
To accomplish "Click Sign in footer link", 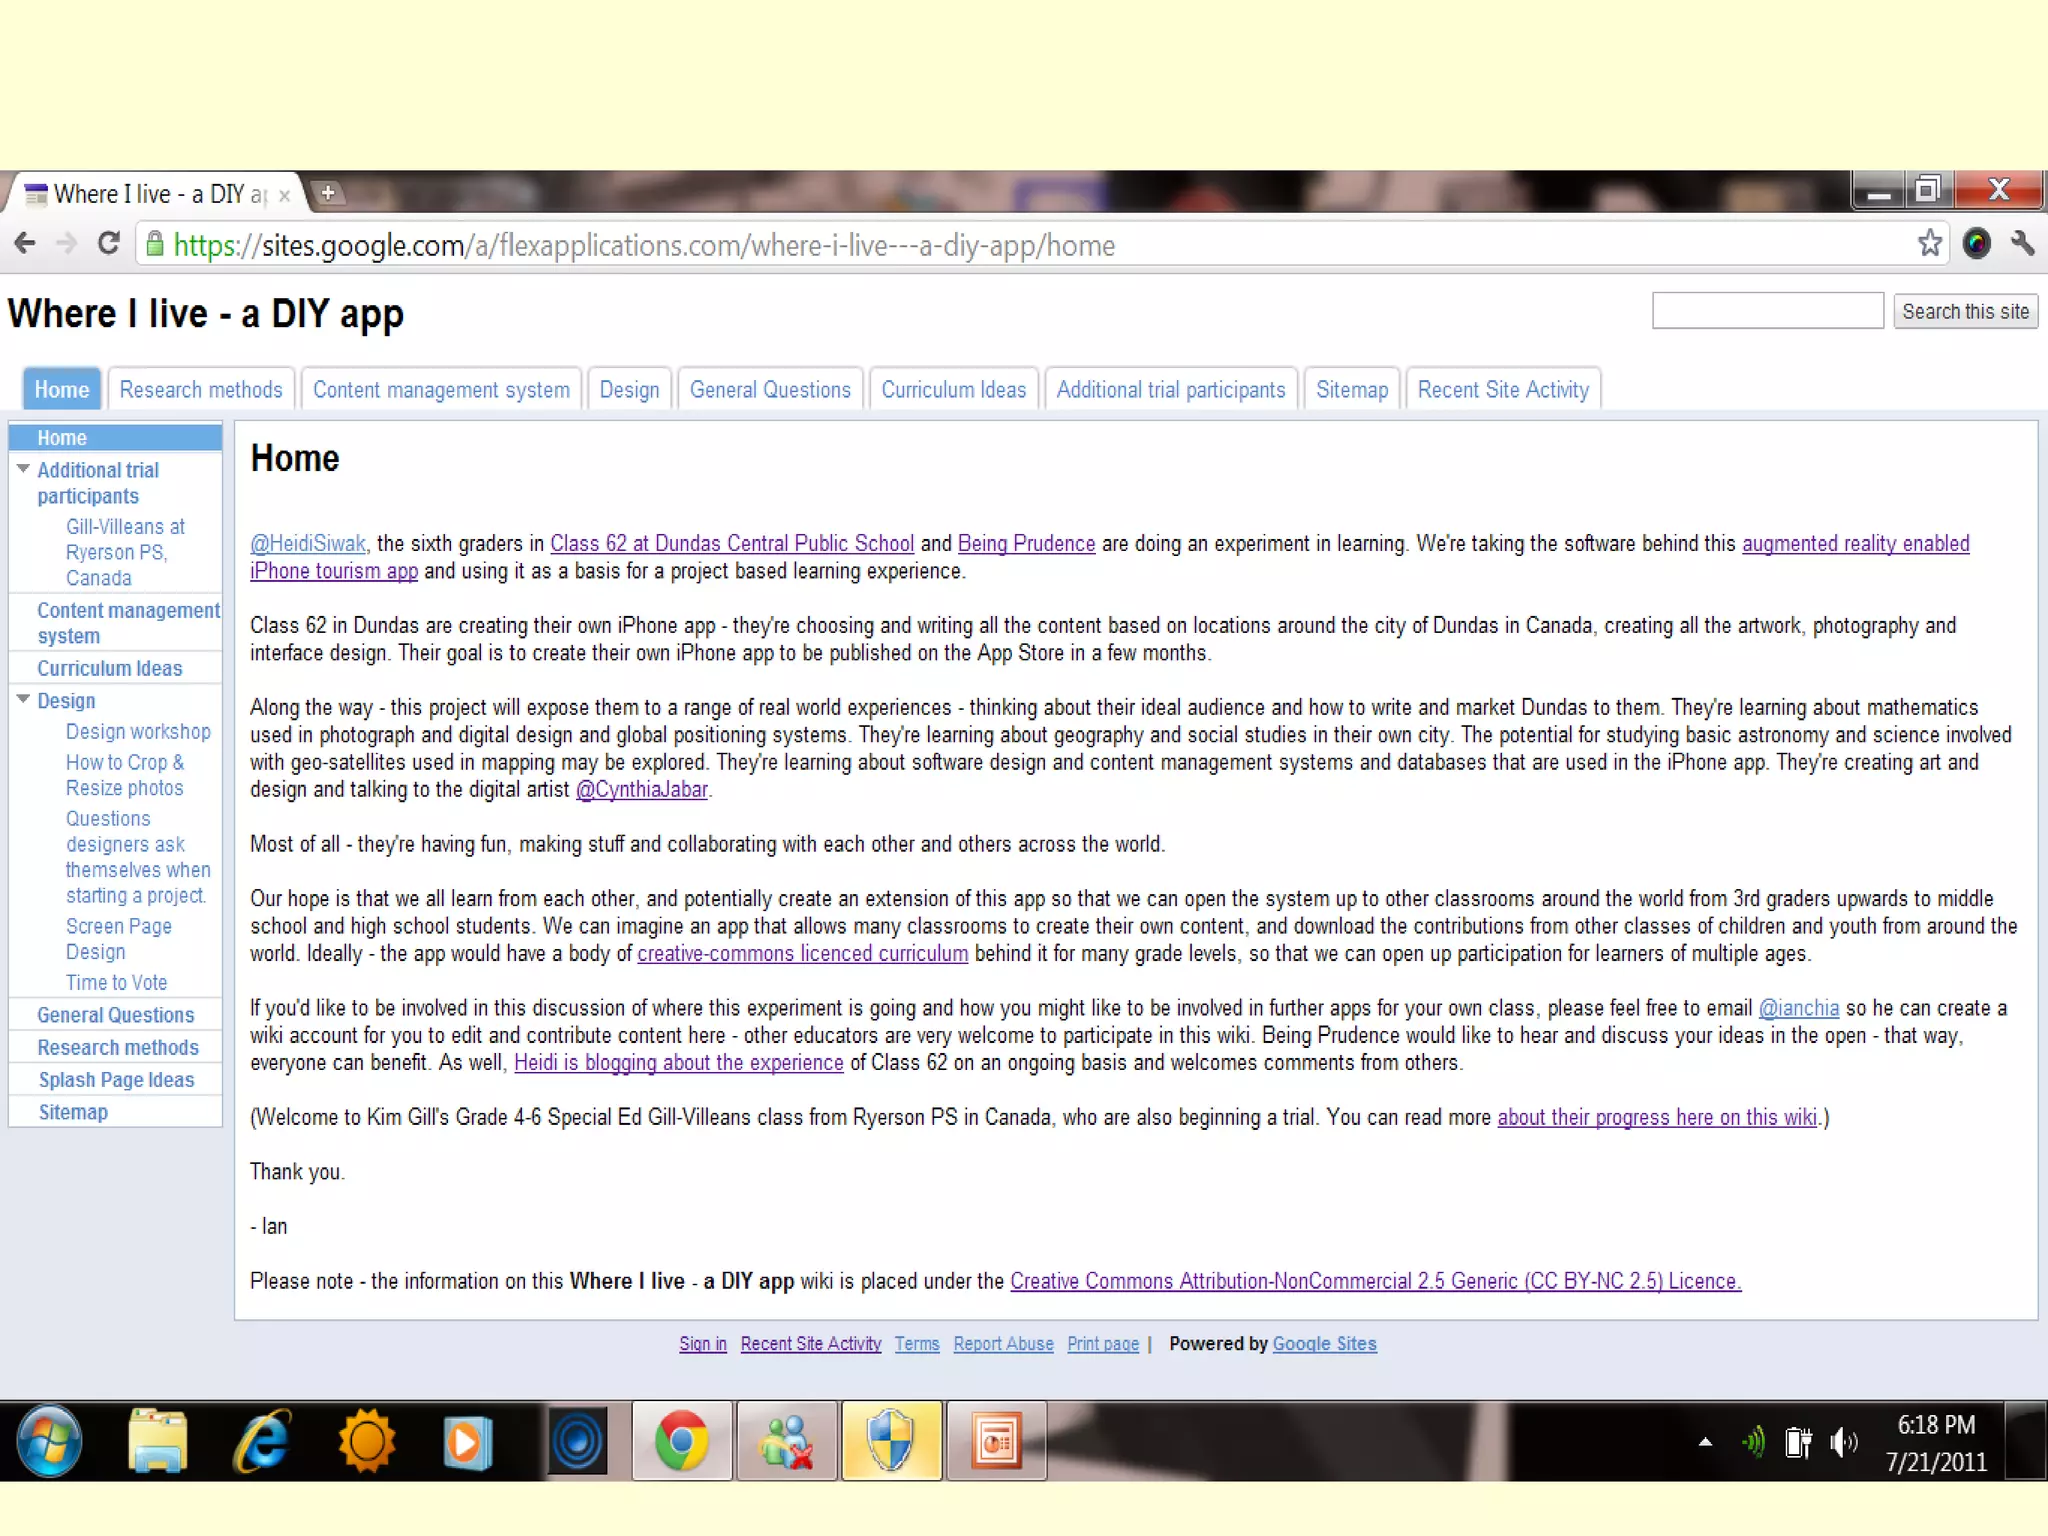I will [702, 1344].
